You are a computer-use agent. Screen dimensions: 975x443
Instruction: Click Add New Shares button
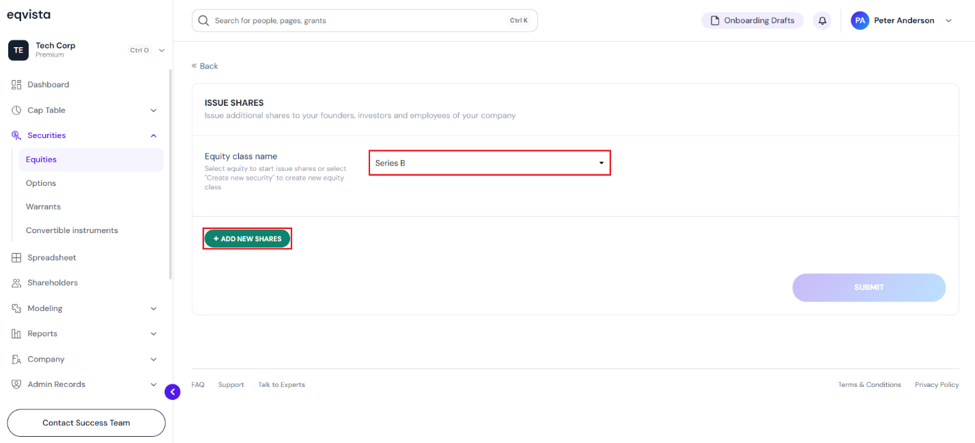pos(247,238)
